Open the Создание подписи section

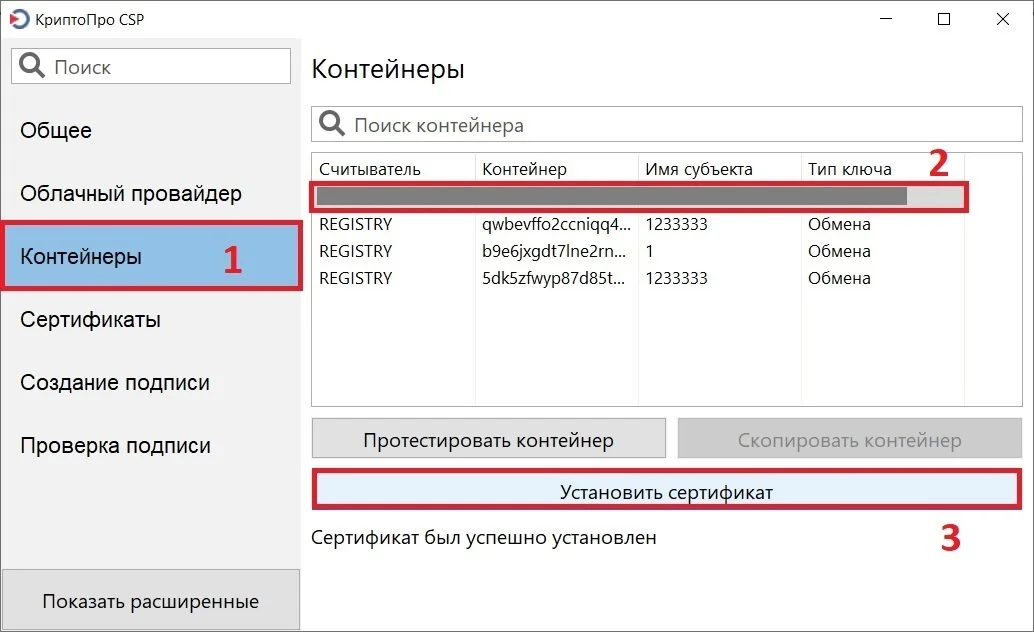click(151, 382)
